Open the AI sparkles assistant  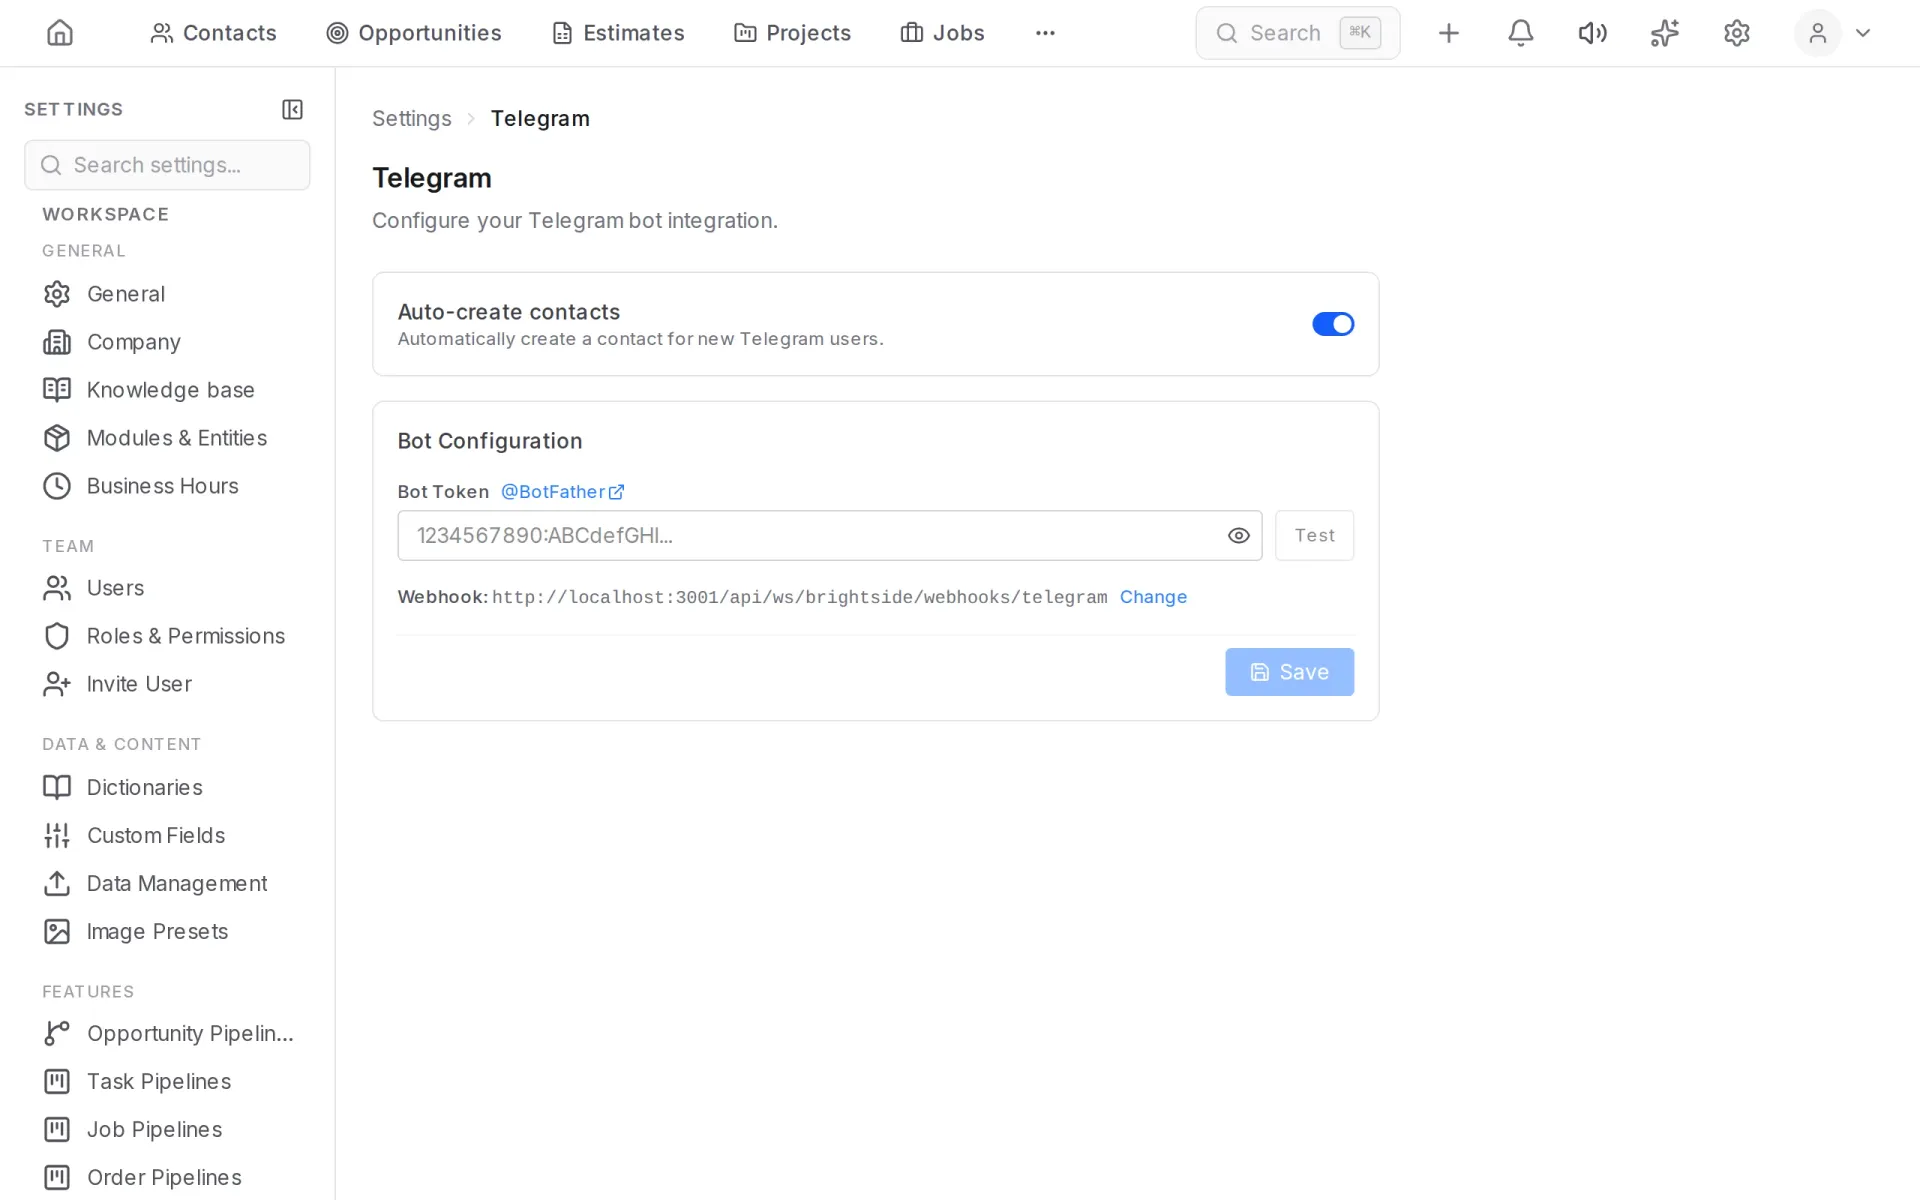[x=1664, y=33]
